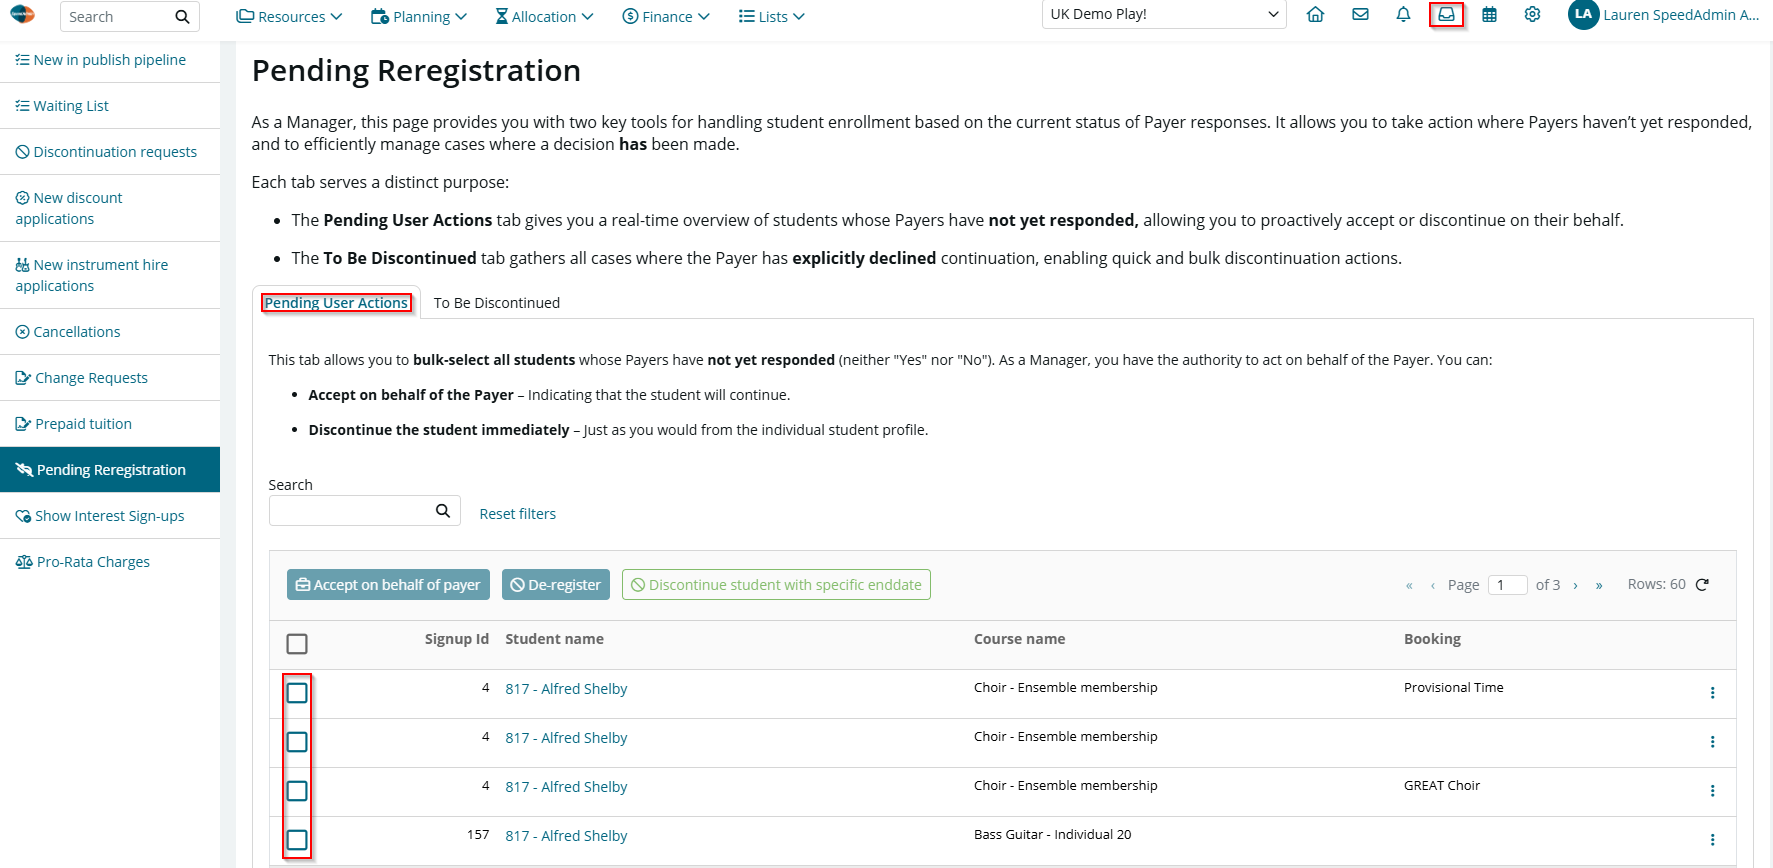Open the settings gear icon

click(x=1532, y=15)
